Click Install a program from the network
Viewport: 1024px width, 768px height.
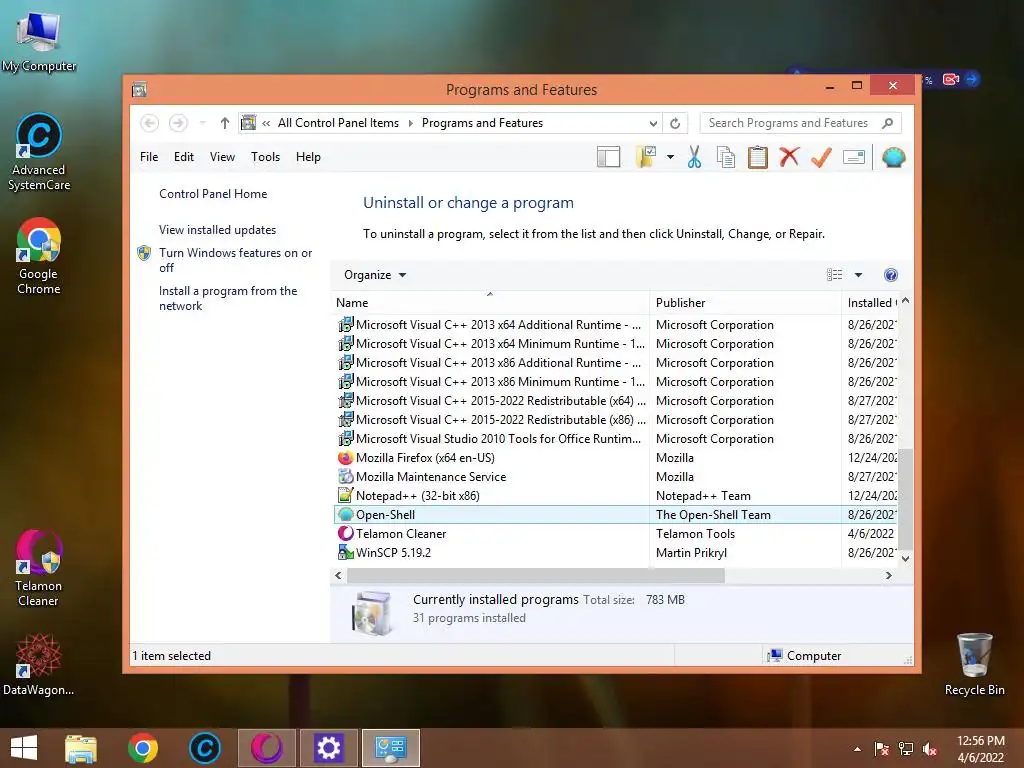click(x=228, y=298)
